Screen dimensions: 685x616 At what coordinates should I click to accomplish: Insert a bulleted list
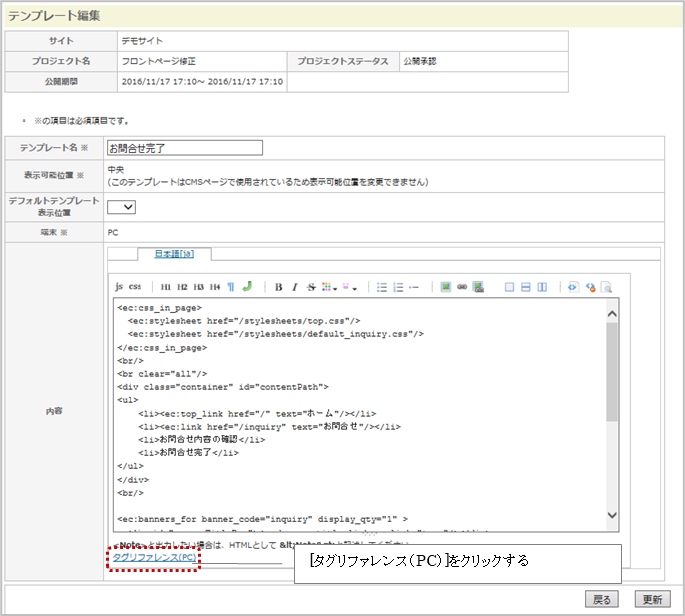[x=381, y=286]
